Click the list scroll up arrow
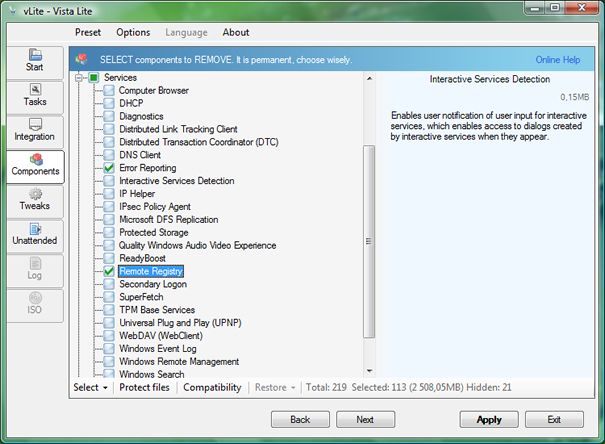The height and width of the screenshot is (444, 605). (x=369, y=78)
